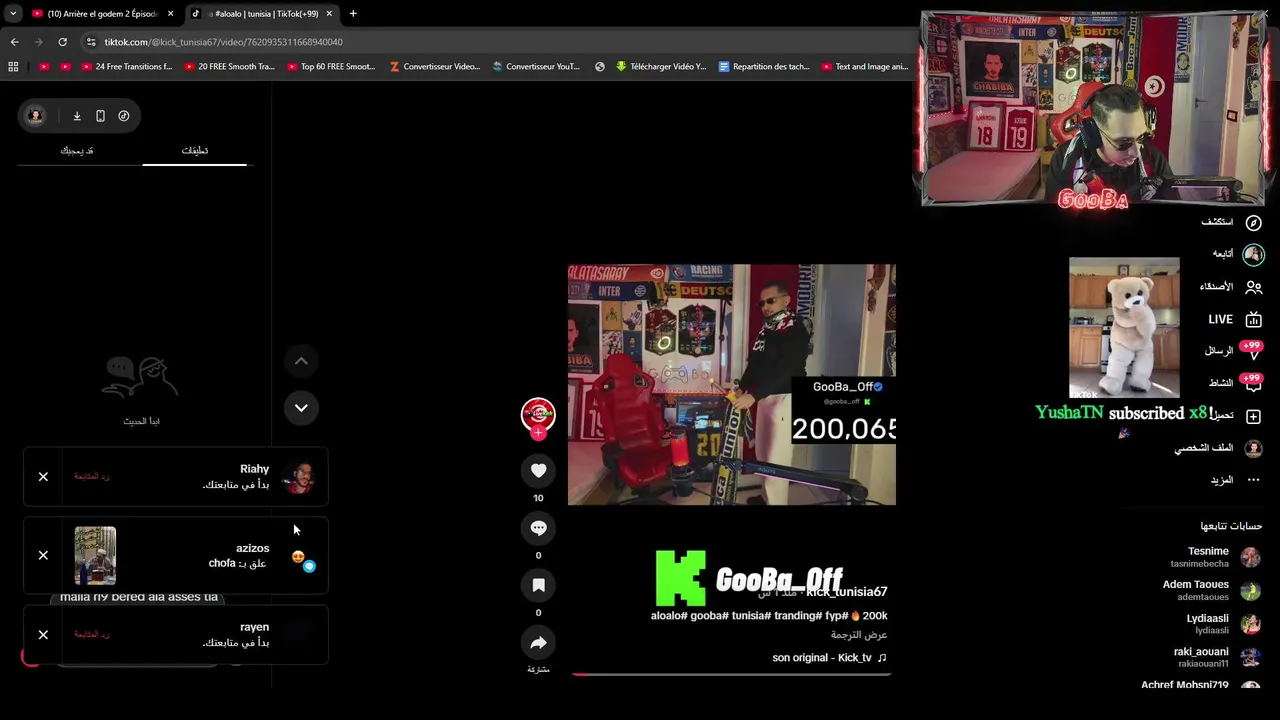Dismiss the azizos comment notification
1280x720 pixels.
point(43,555)
